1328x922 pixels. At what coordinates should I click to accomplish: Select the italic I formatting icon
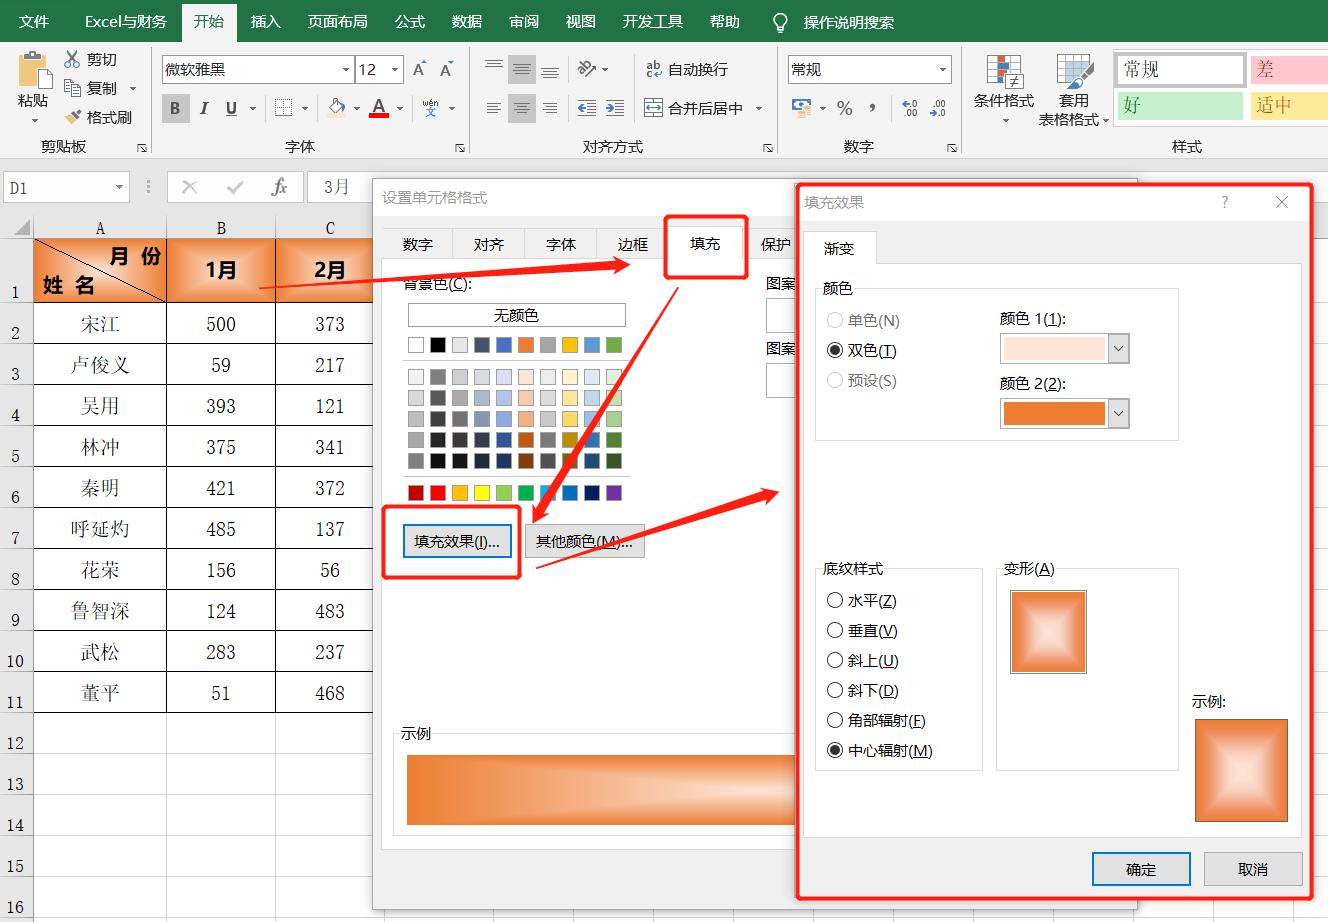point(203,108)
